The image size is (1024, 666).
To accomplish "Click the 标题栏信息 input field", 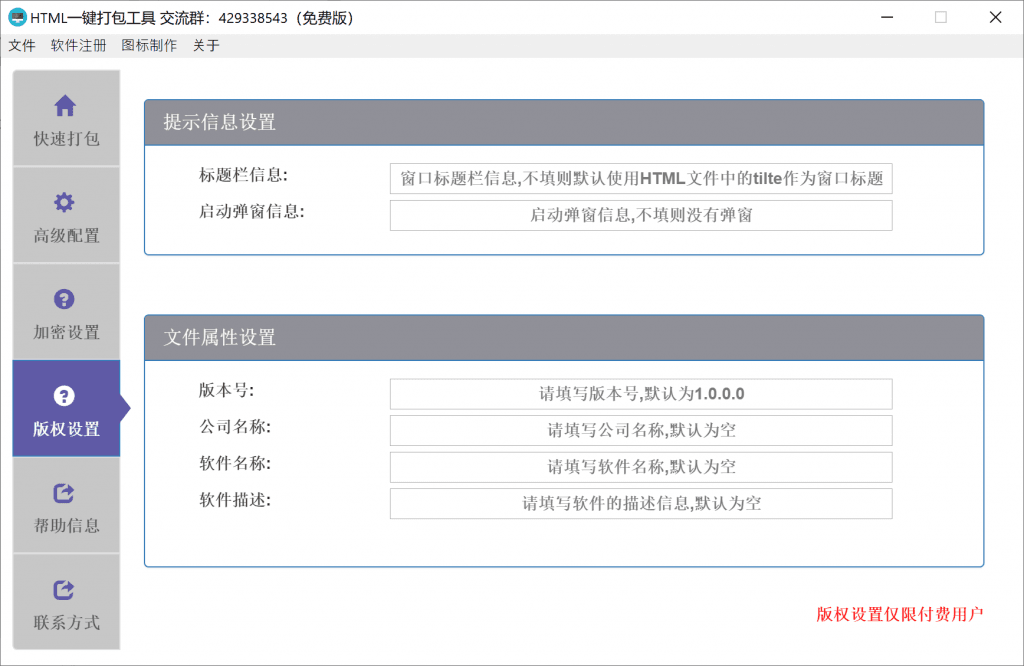I will coord(640,179).
